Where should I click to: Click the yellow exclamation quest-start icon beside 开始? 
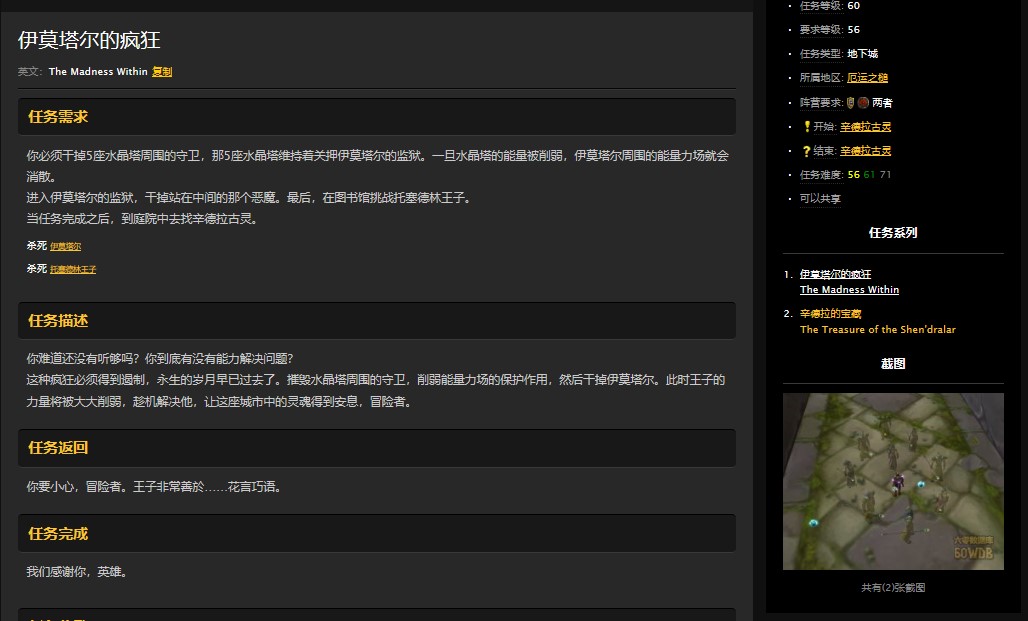807,126
